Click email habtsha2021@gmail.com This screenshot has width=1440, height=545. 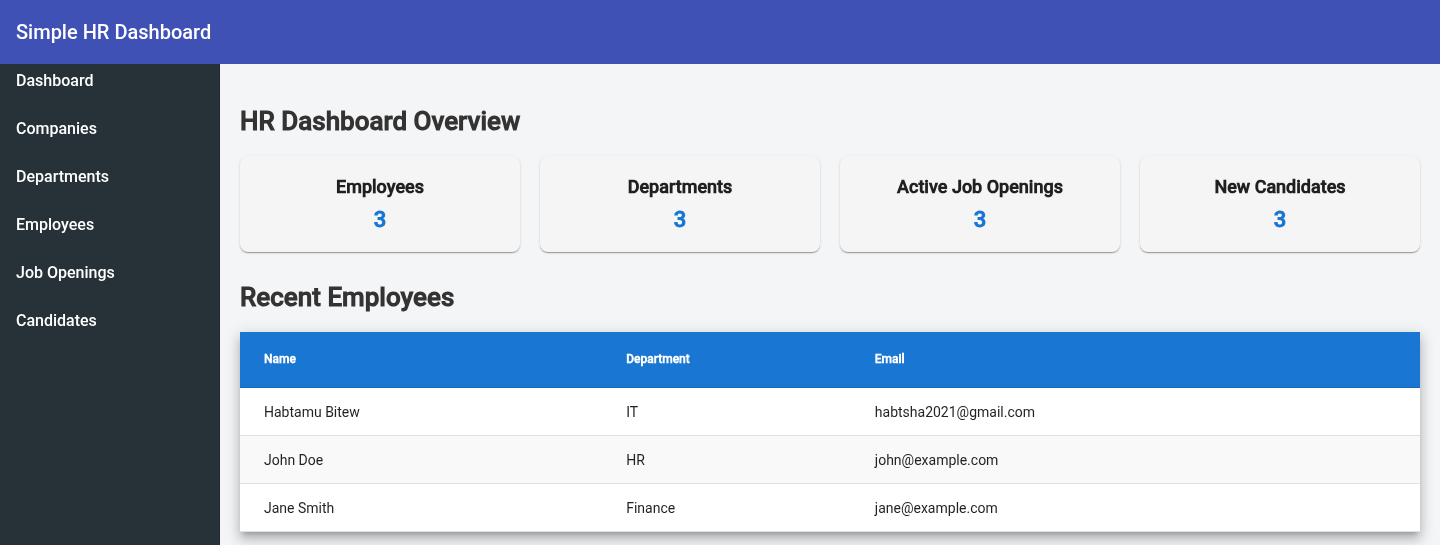954,412
